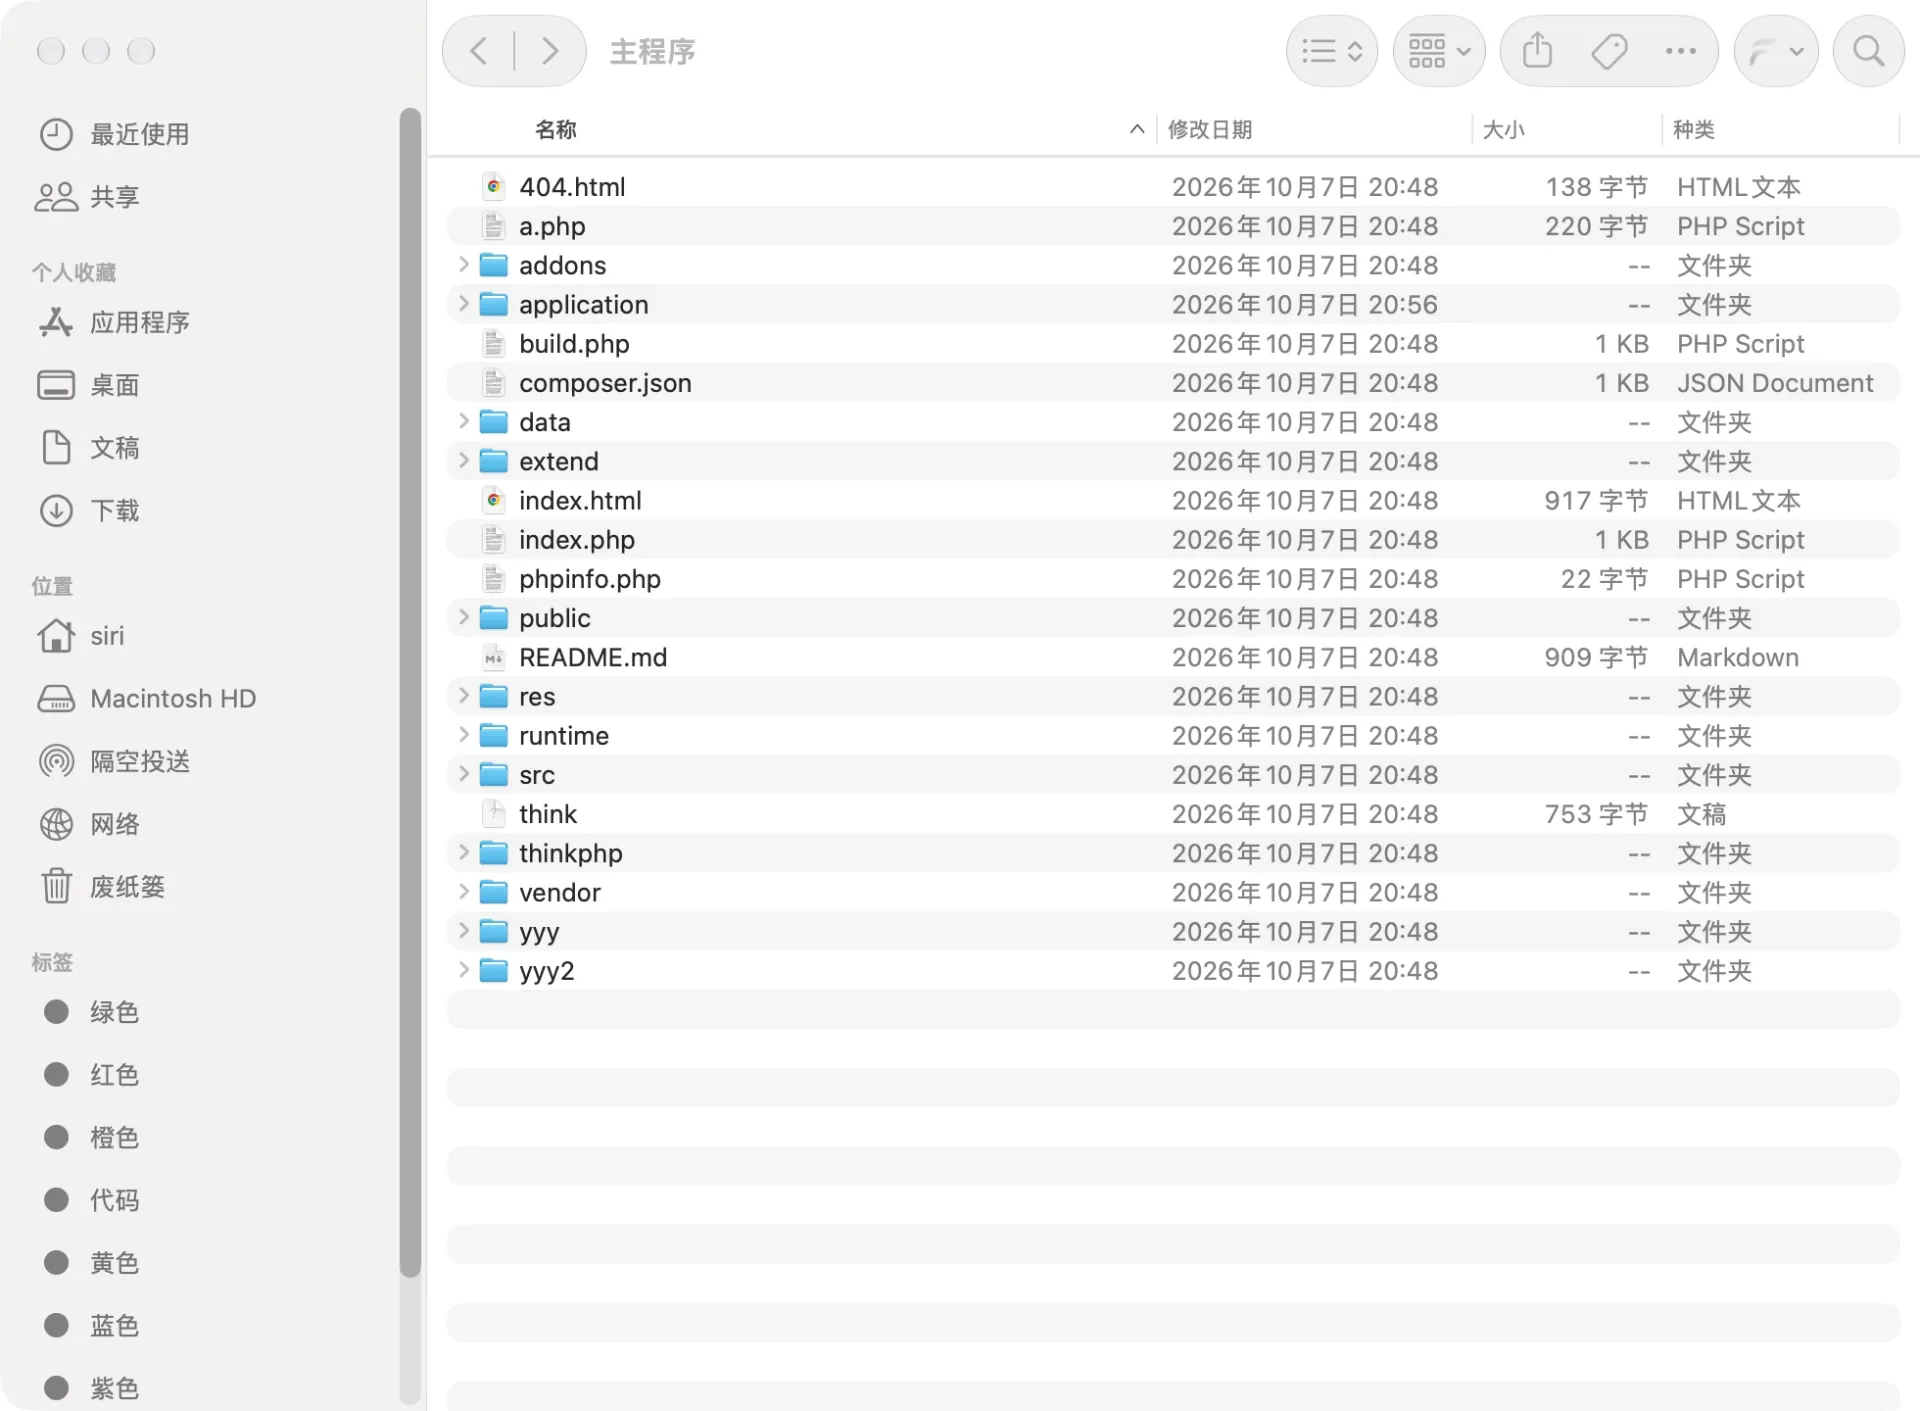This screenshot has width=1920, height=1411.
Task: Open the search magnifier
Action: click(x=1868, y=51)
